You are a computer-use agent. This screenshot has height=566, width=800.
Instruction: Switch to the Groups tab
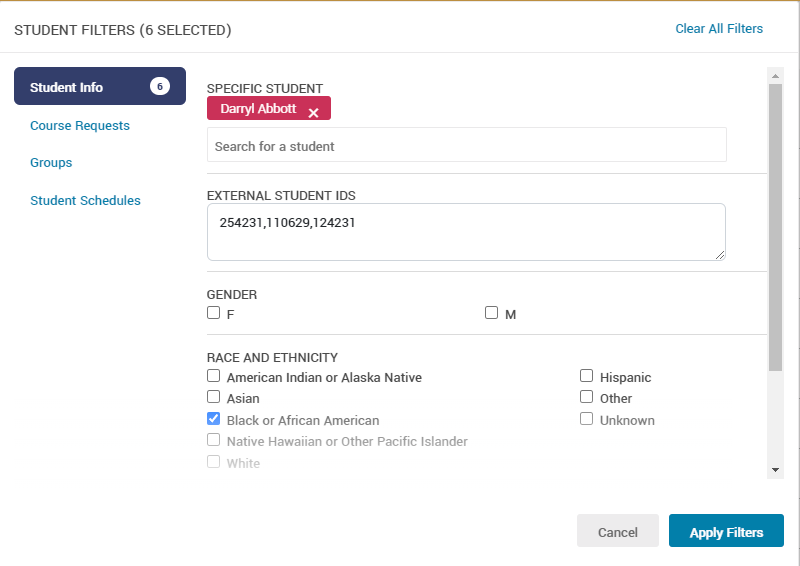tap(51, 163)
